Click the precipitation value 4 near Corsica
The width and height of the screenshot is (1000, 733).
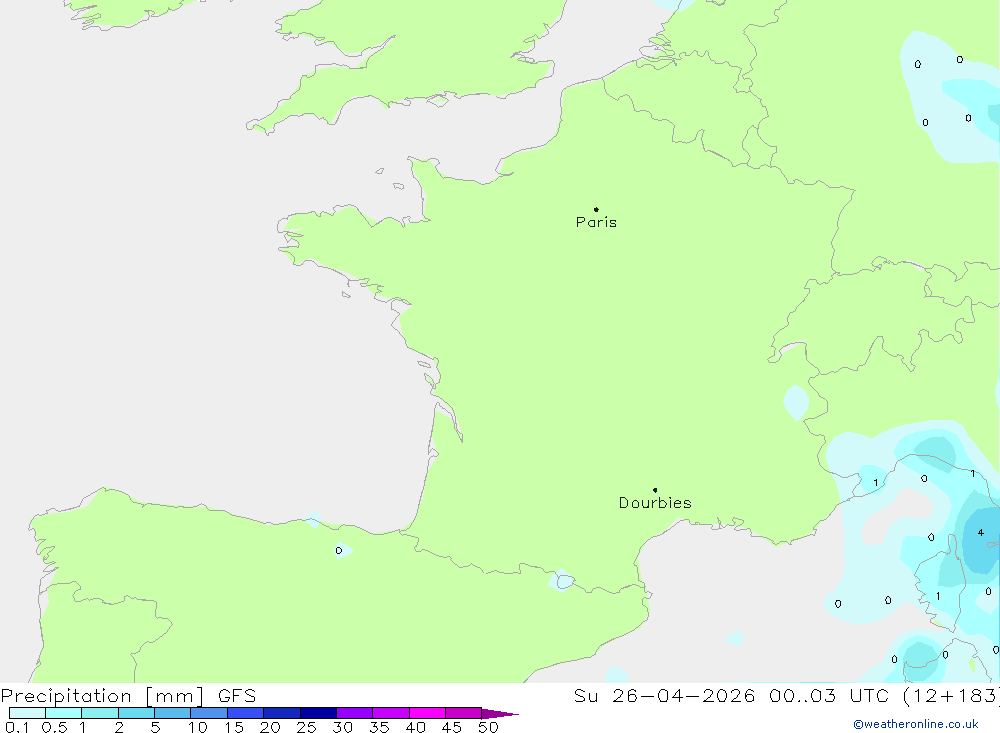(980, 533)
